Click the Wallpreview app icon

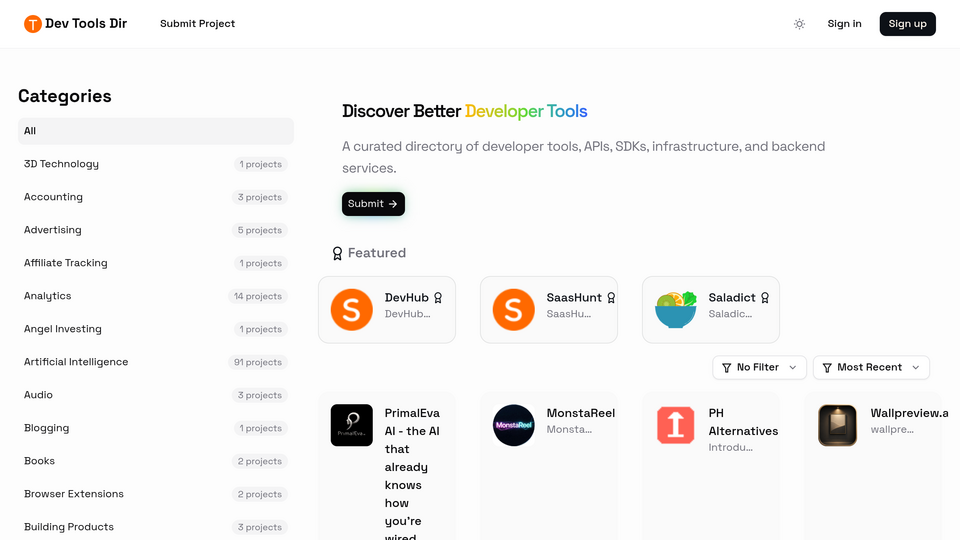(838, 425)
